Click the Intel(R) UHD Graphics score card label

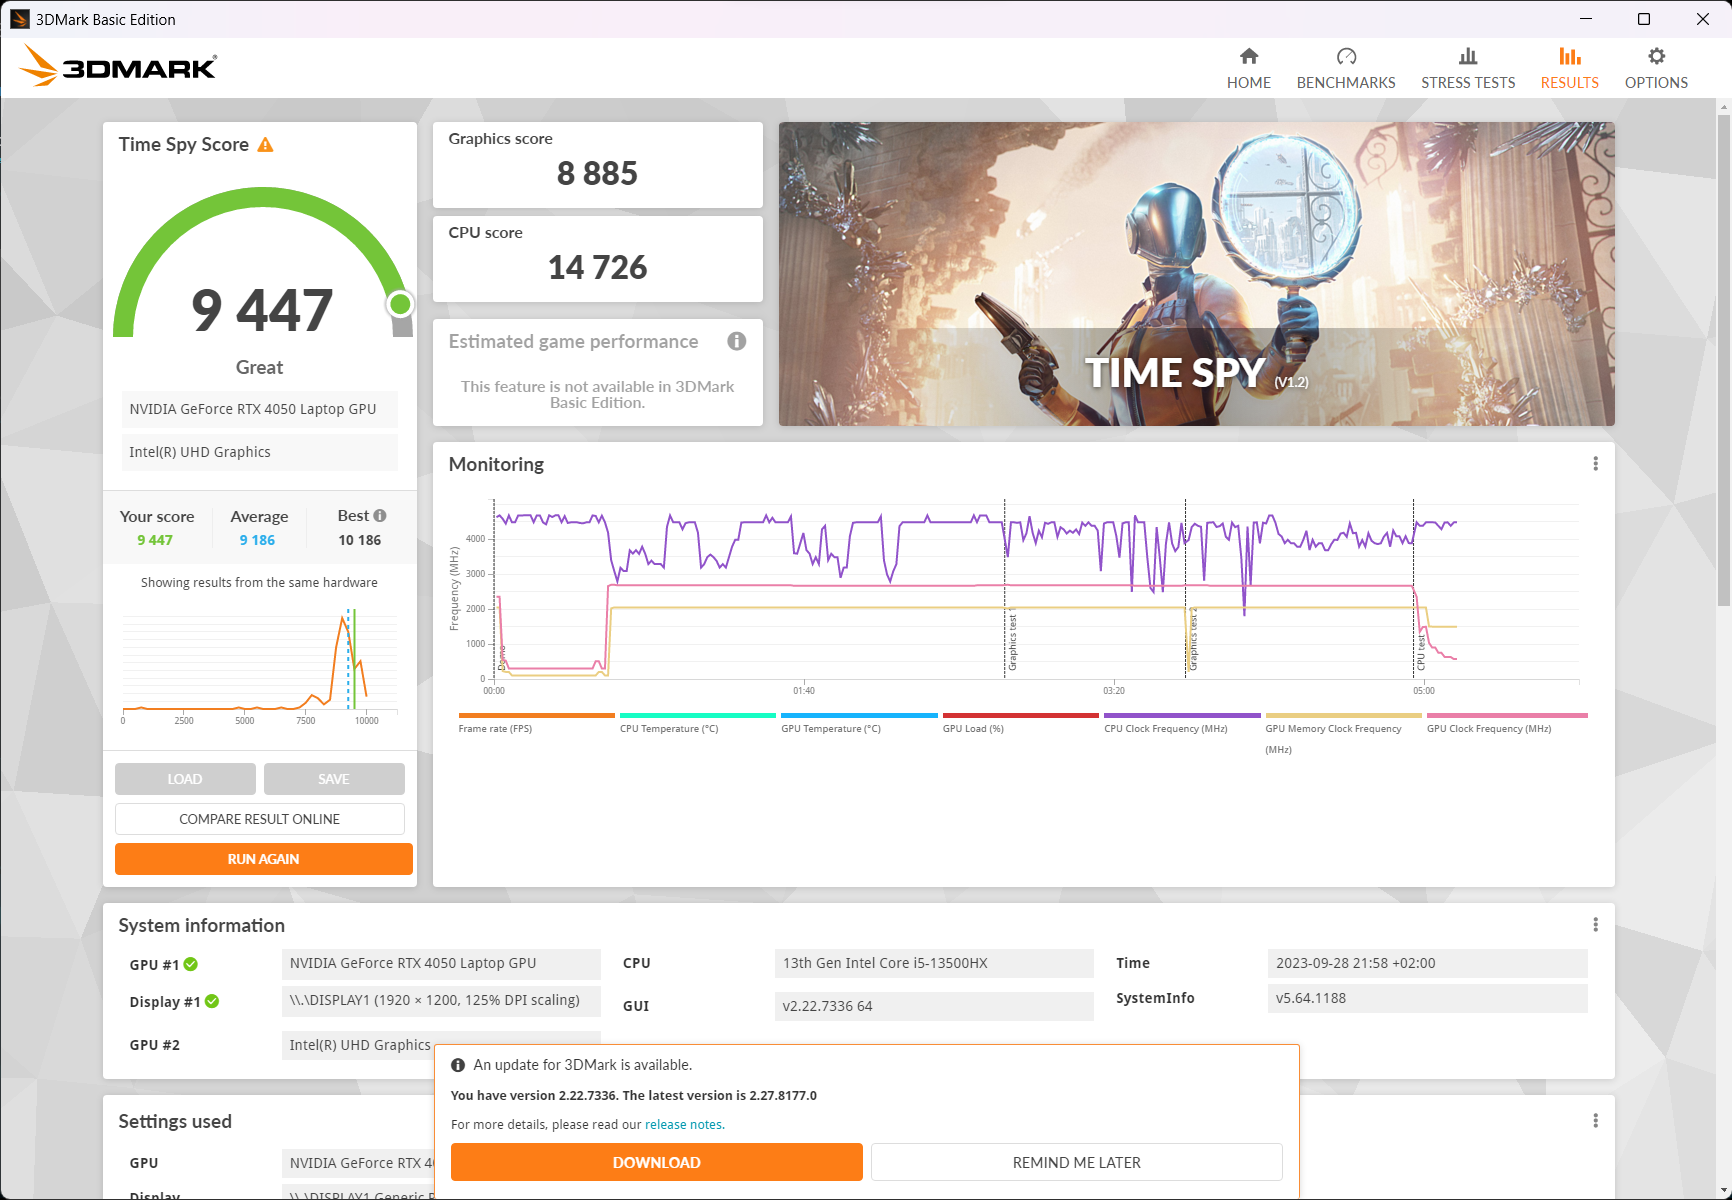click(x=260, y=452)
